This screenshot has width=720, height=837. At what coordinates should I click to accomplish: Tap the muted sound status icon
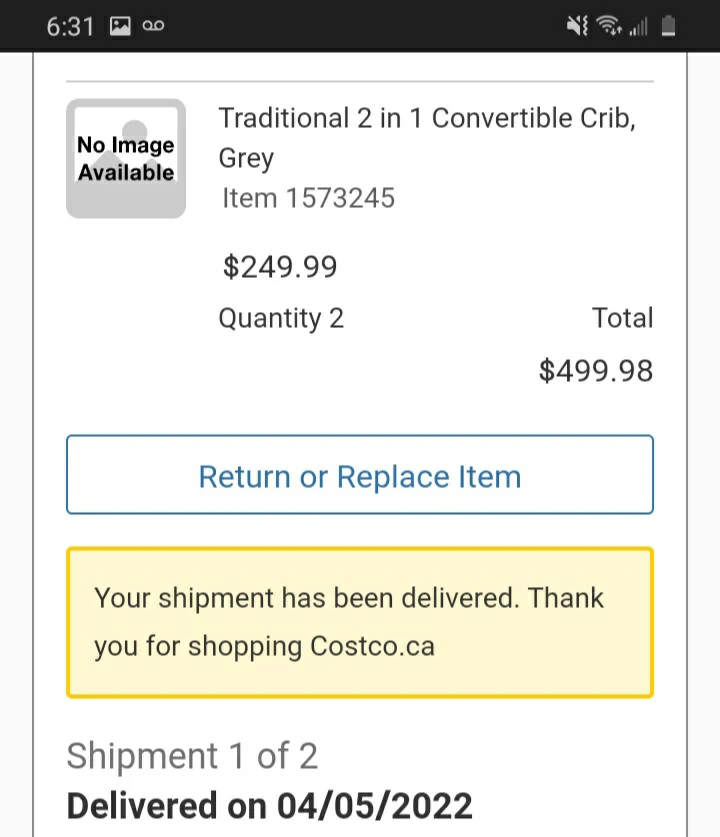[x=577, y=27]
